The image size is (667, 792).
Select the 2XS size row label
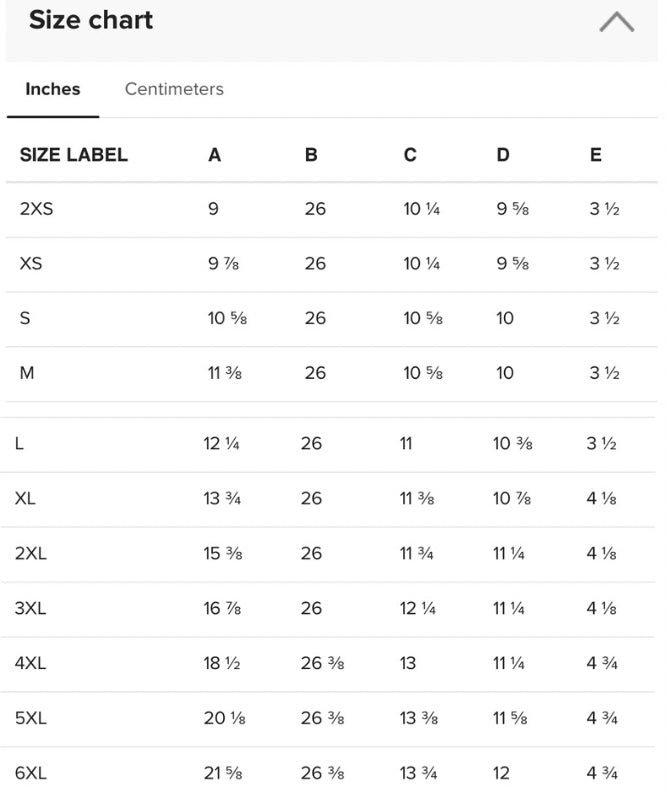click(36, 209)
